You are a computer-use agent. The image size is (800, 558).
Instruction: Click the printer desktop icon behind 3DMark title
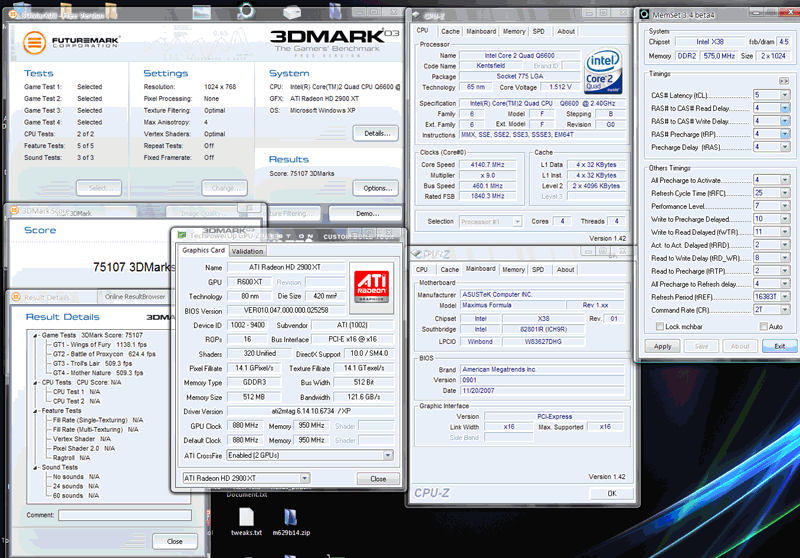tap(292, 12)
